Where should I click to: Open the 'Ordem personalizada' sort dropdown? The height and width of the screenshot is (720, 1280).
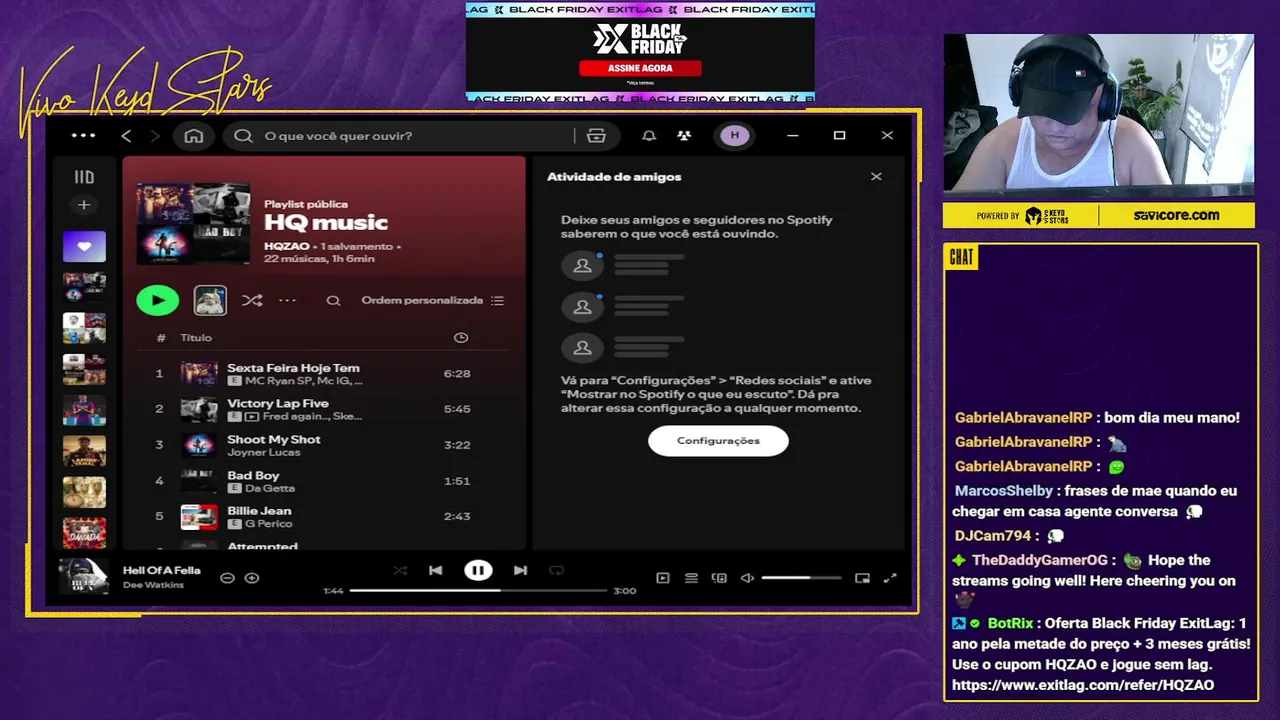pyautogui.click(x=432, y=300)
